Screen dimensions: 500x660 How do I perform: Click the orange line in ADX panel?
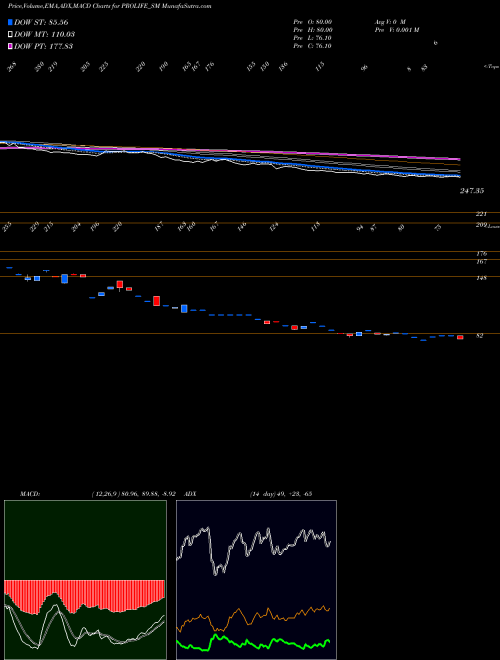coord(253,617)
